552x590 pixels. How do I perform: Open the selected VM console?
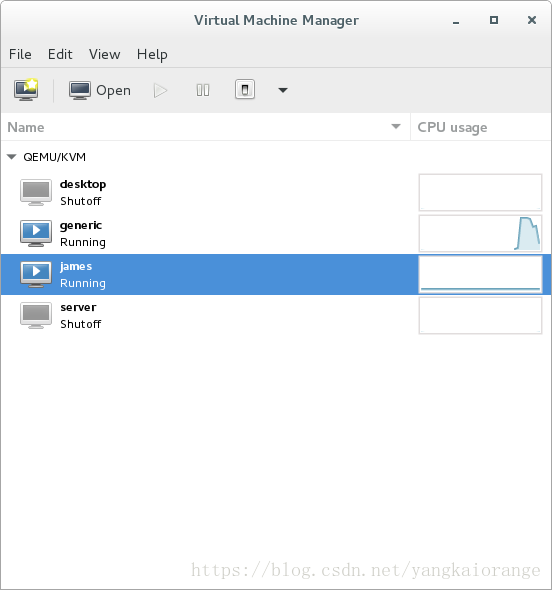click(100, 90)
